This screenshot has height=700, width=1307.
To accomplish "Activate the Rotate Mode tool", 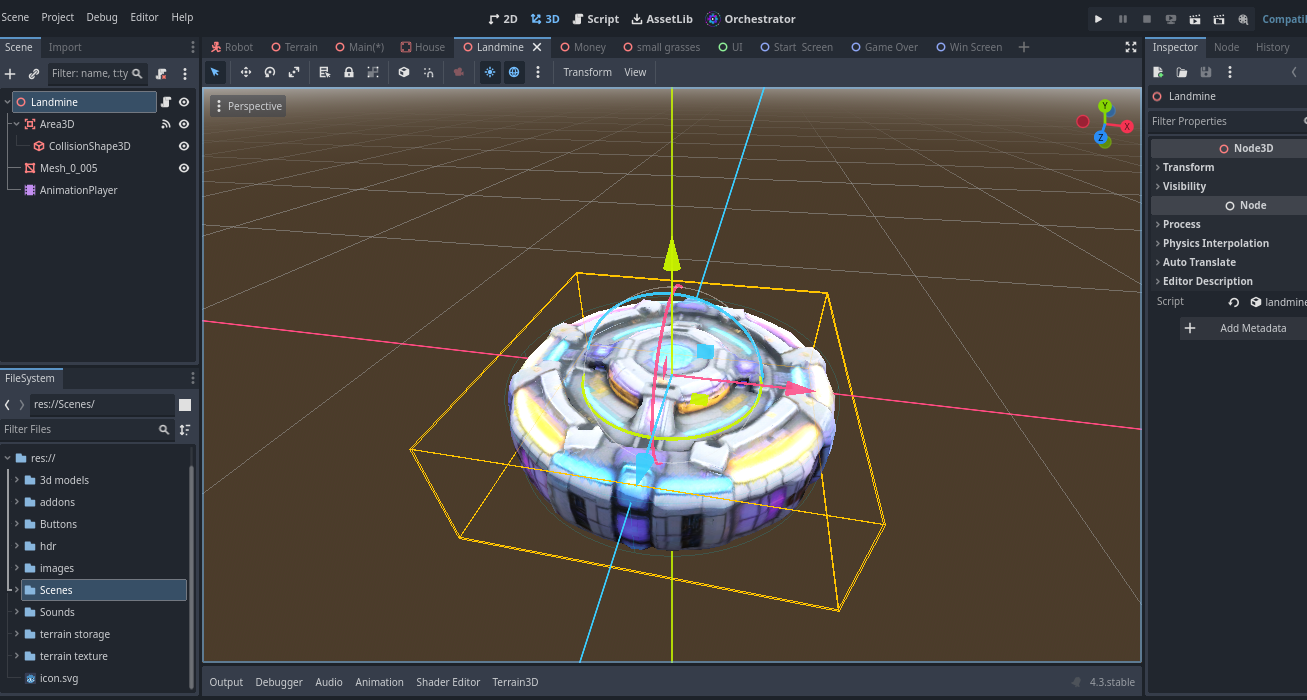I will point(270,72).
